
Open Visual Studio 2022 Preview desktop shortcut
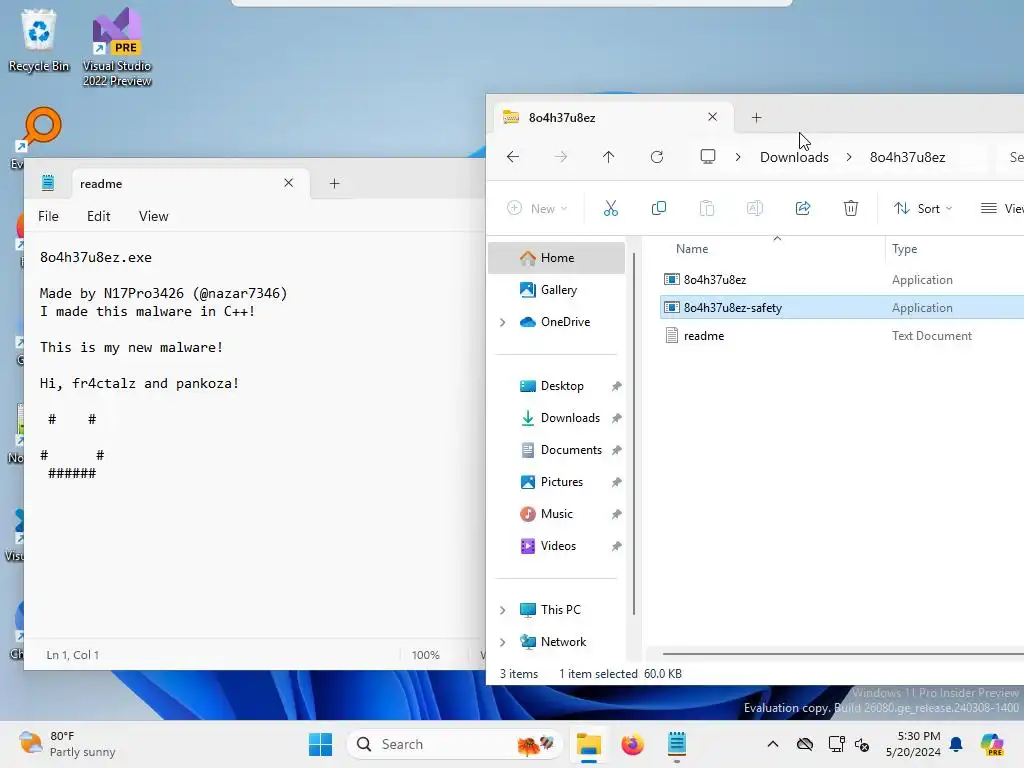pos(117,47)
